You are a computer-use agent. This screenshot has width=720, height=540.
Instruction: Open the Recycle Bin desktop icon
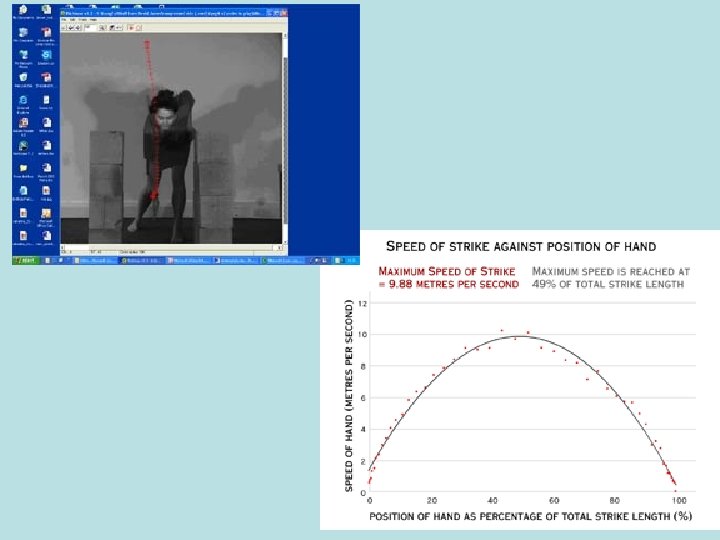(x=23, y=79)
